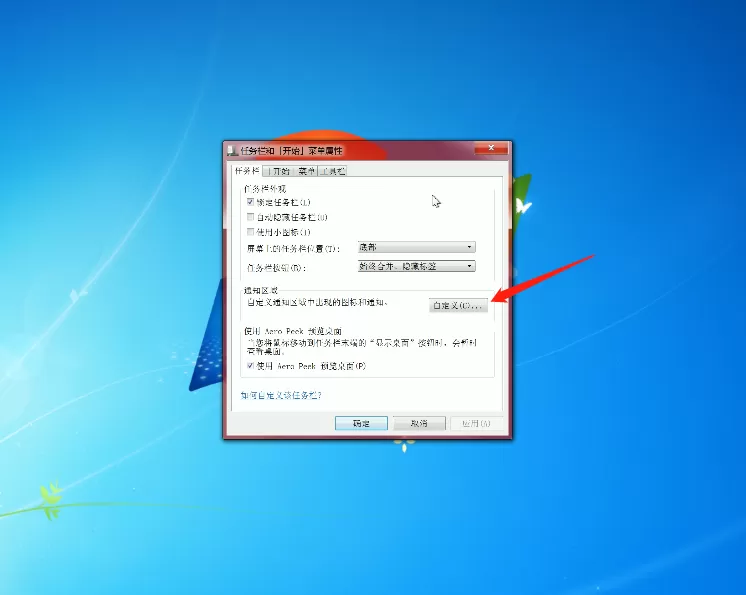Viewport: 746px width, 595px height.
Task: Open the 工具栏 tab
Action: pos(333,171)
